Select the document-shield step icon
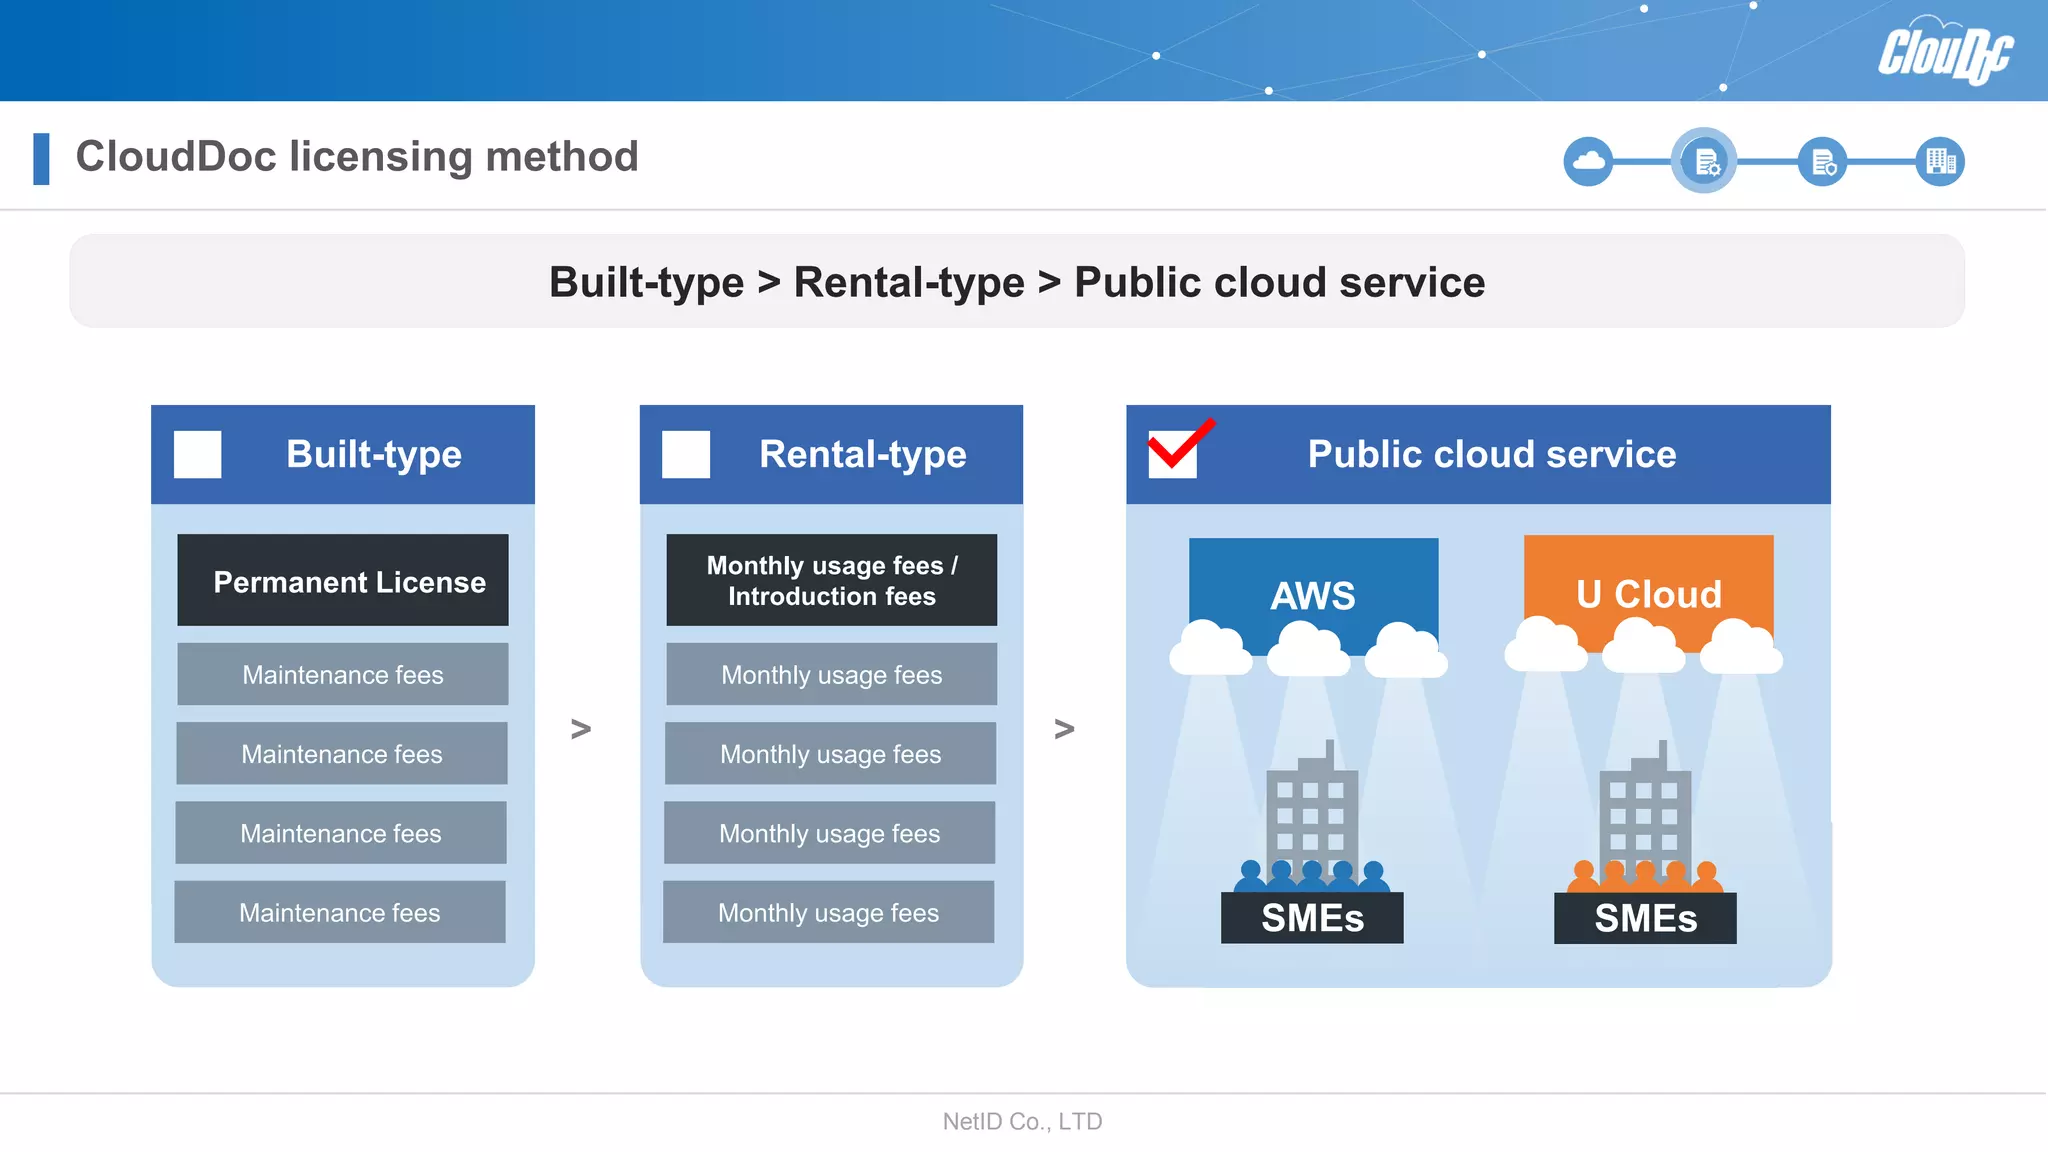This screenshot has width=2048, height=1152. coord(1822,161)
